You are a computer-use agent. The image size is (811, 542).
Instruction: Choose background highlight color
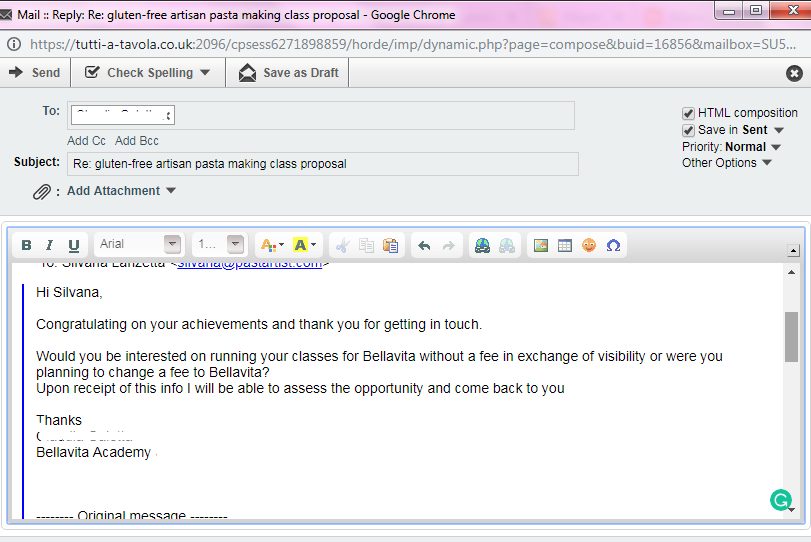pyautogui.click(x=304, y=245)
